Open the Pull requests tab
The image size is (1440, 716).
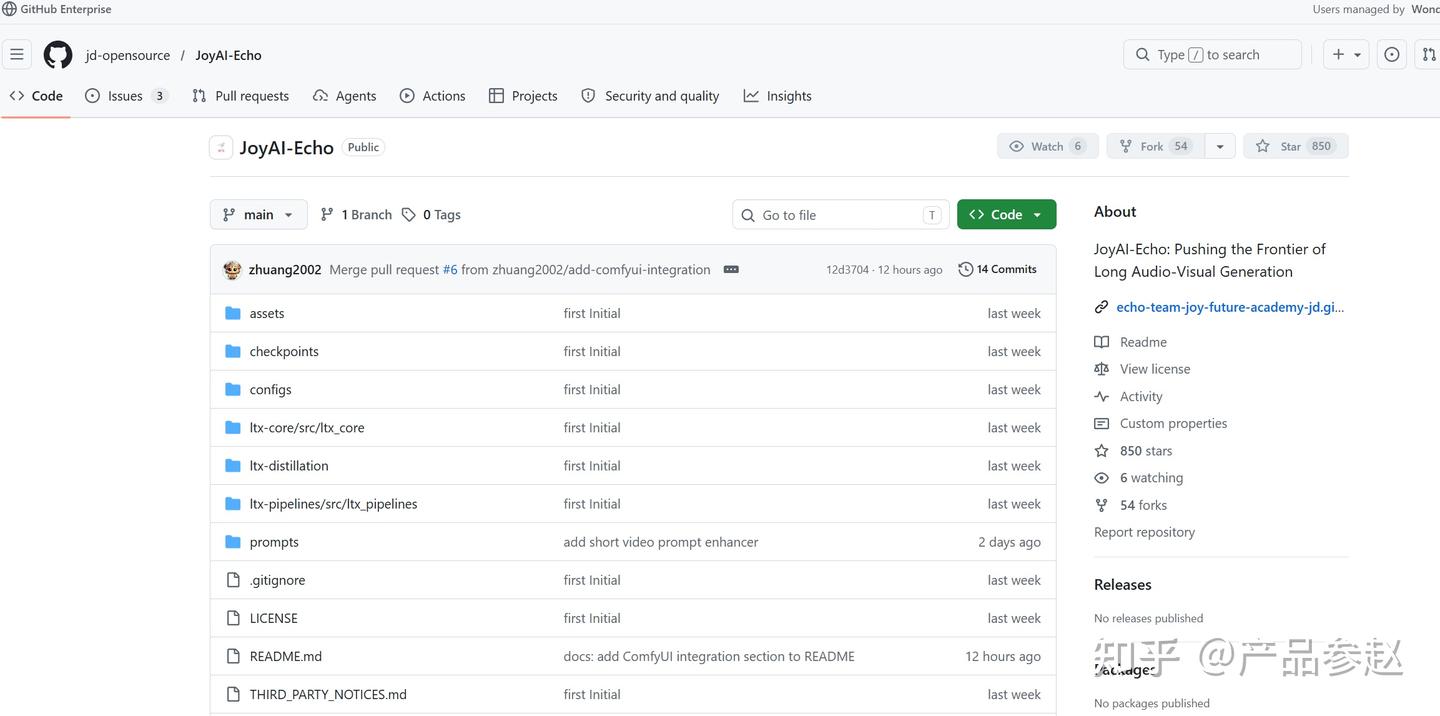[240, 96]
